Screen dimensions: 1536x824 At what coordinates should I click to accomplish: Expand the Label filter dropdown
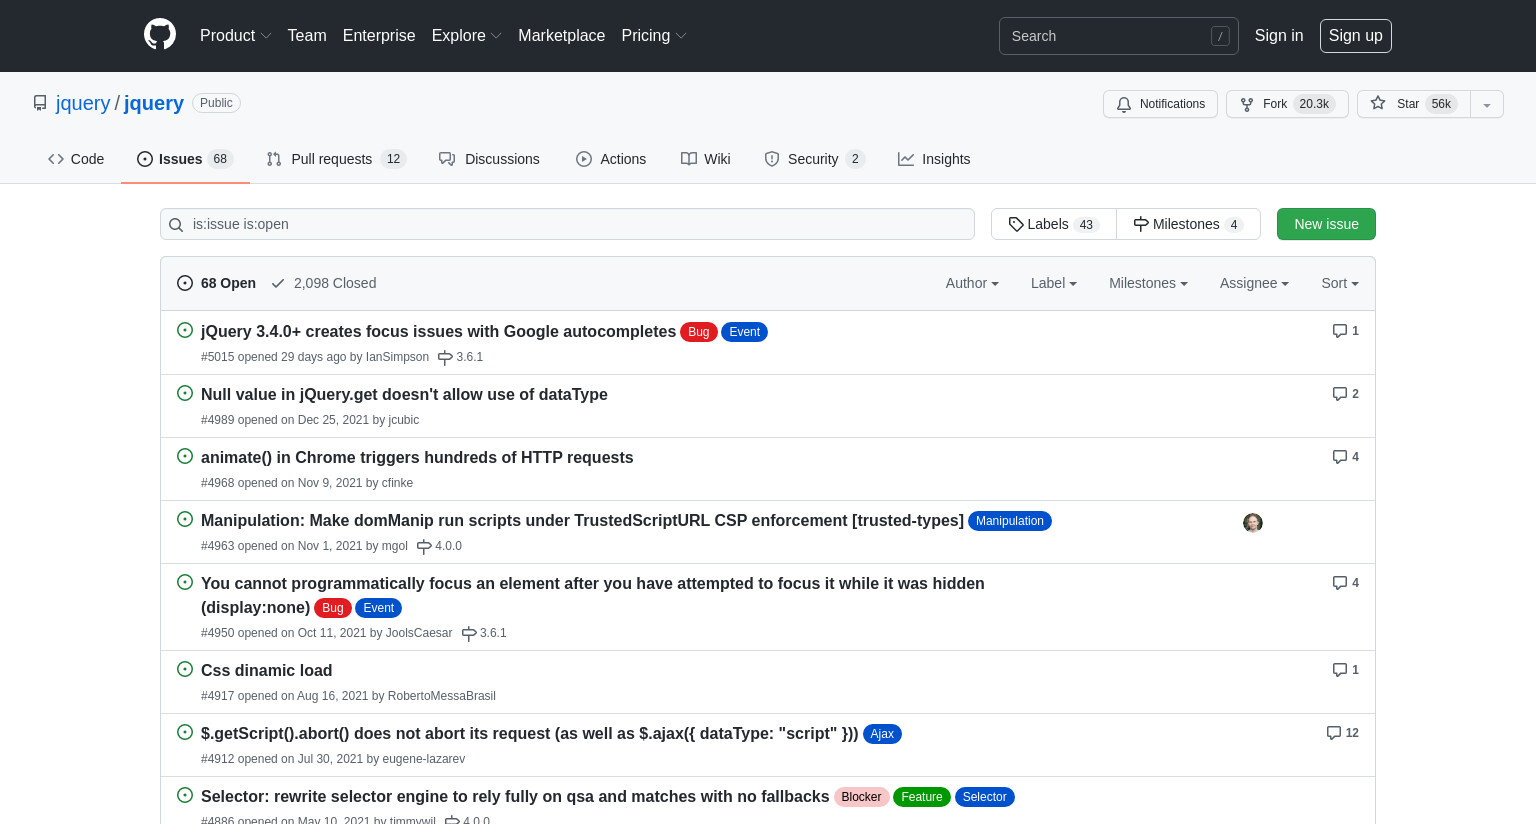click(x=1054, y=283)
